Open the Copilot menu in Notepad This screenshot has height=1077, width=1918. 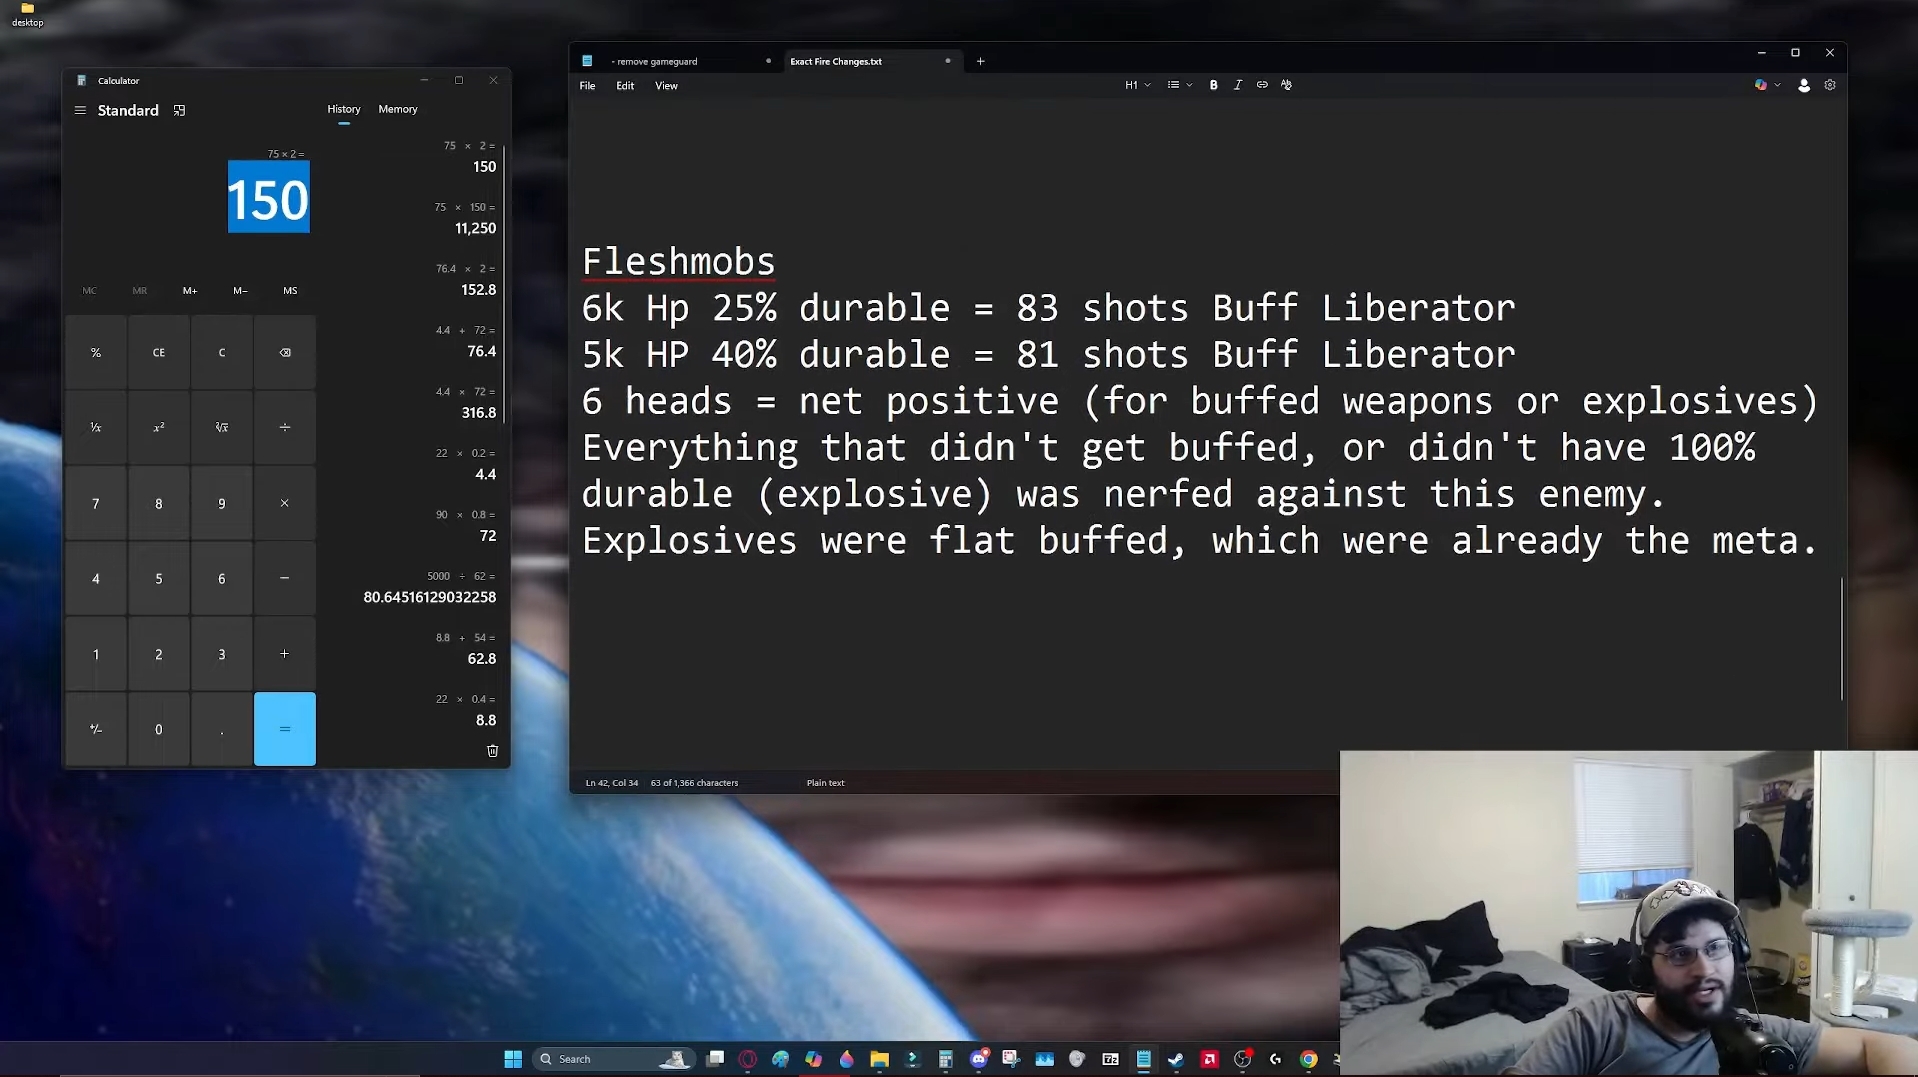click(1767, 86)
